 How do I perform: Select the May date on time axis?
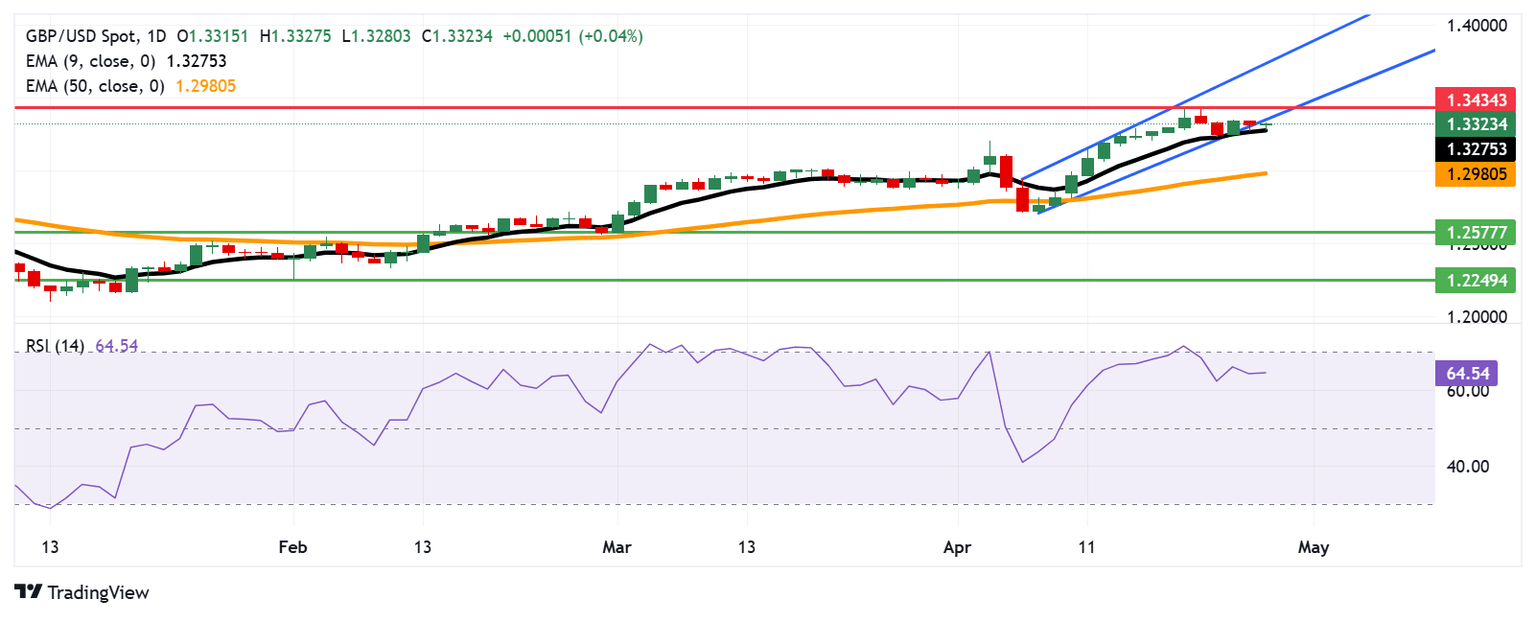coord(1312,548)
